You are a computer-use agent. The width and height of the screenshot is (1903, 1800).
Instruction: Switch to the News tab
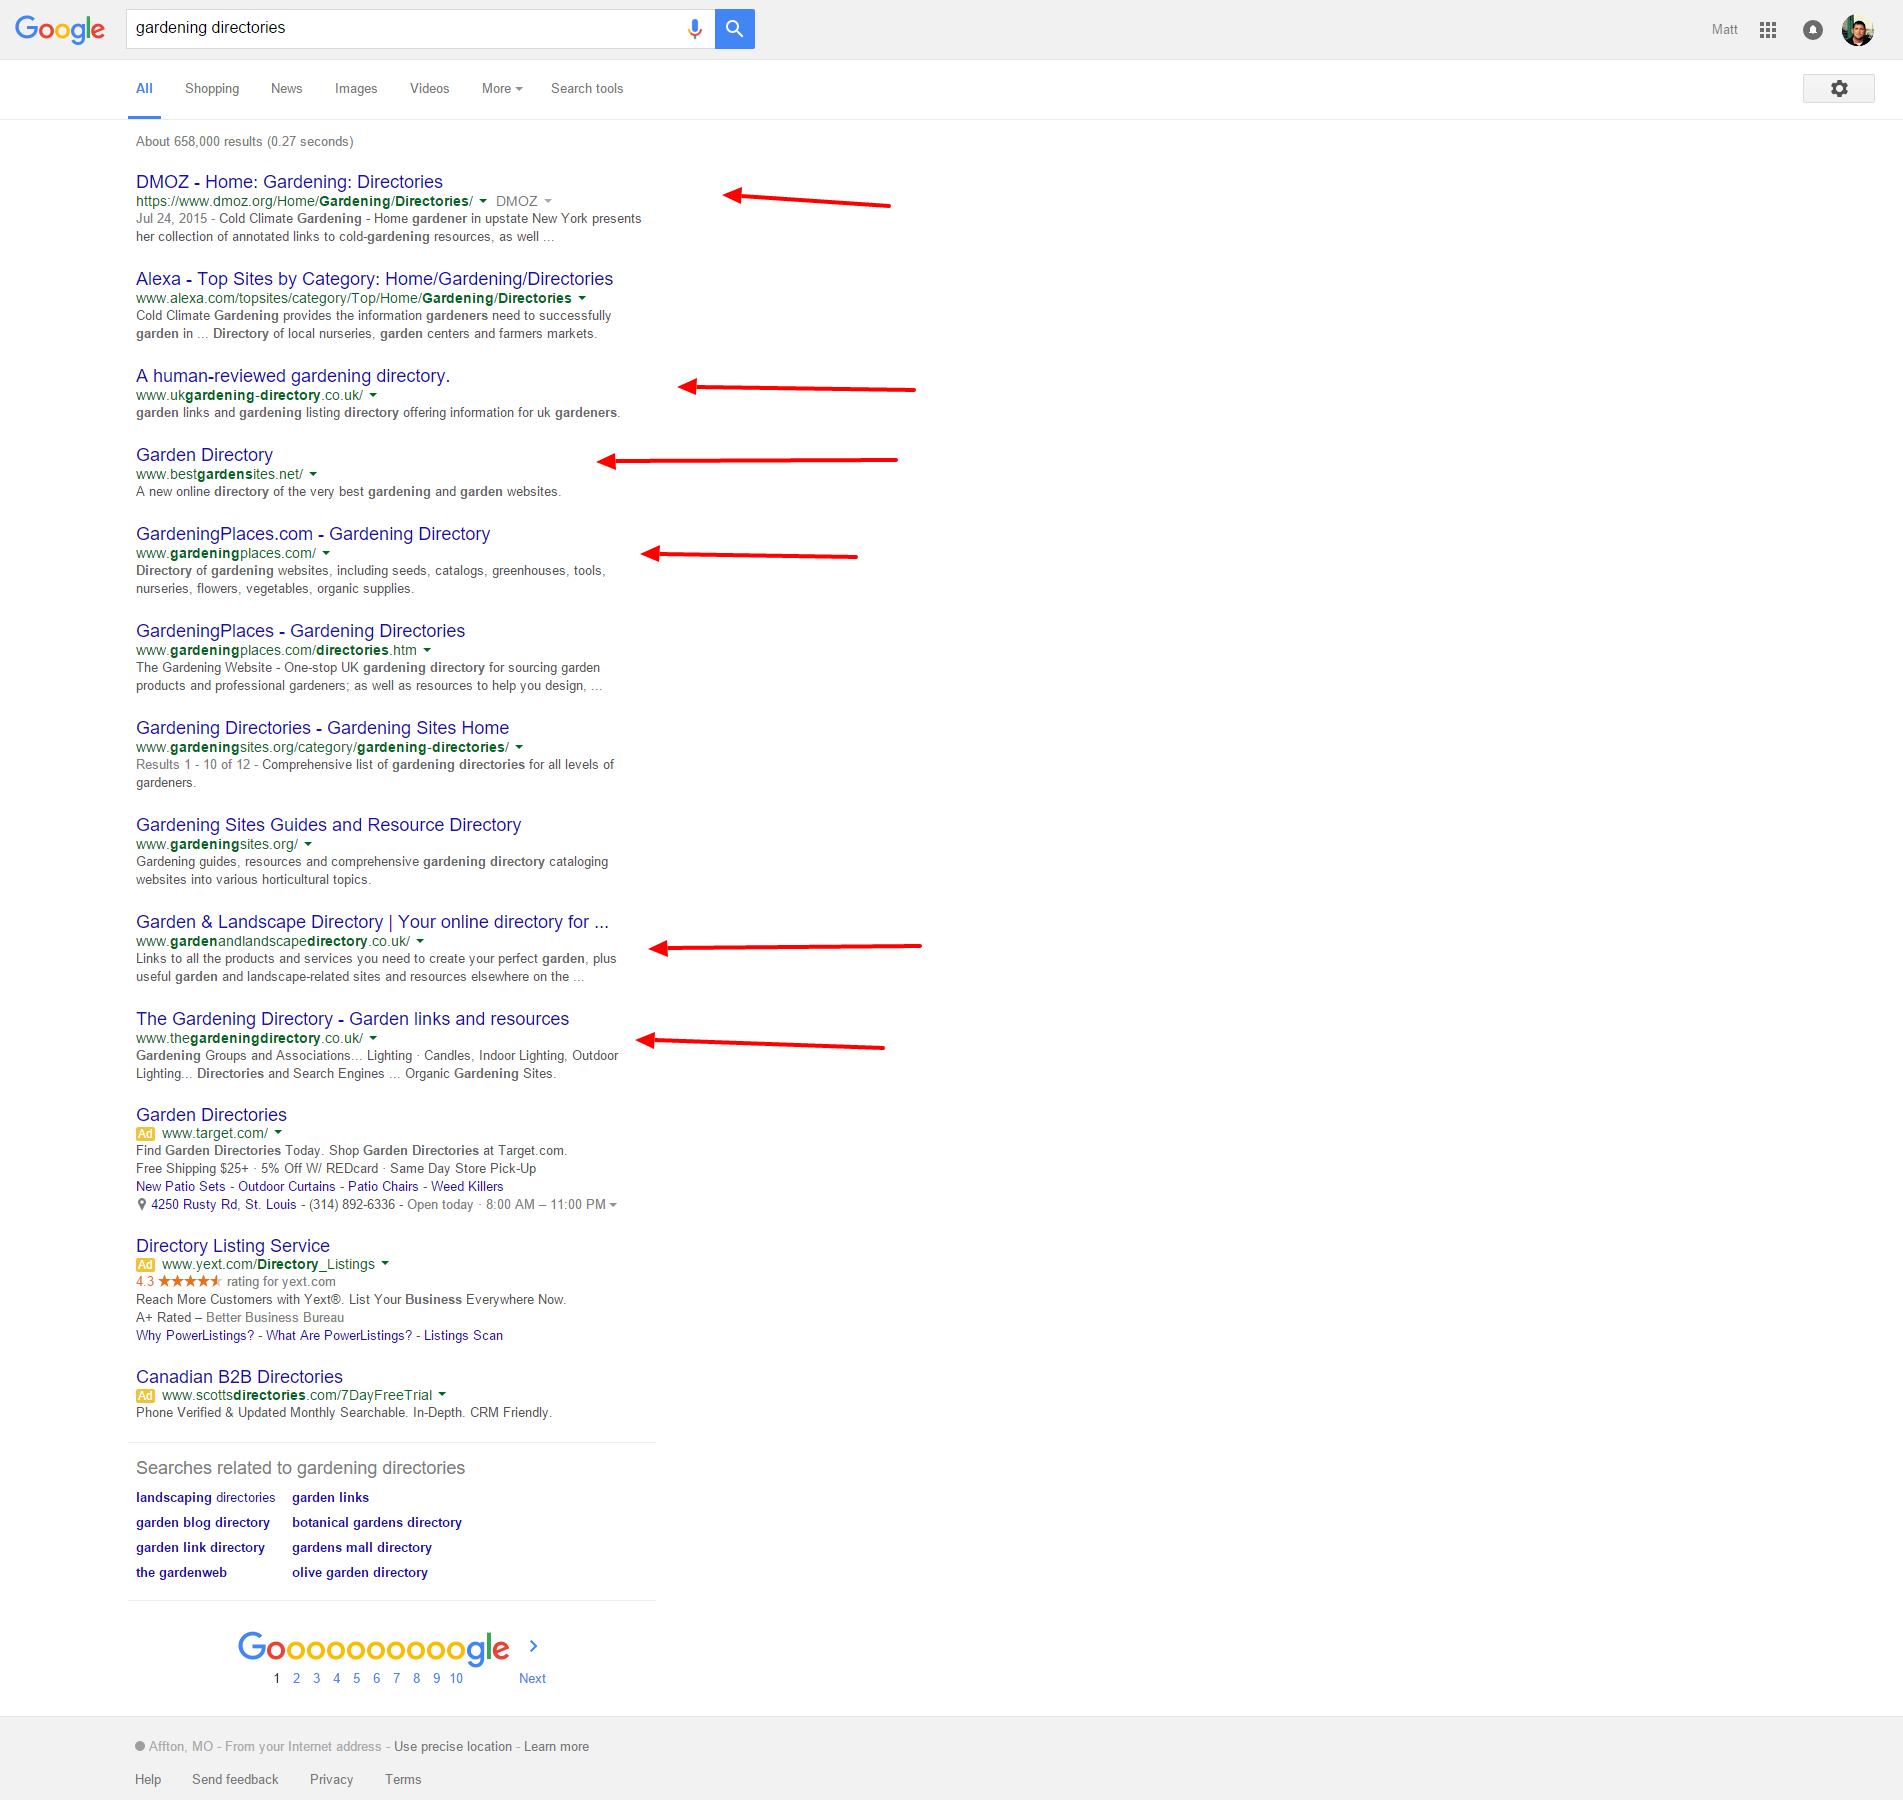pos(286,89)
